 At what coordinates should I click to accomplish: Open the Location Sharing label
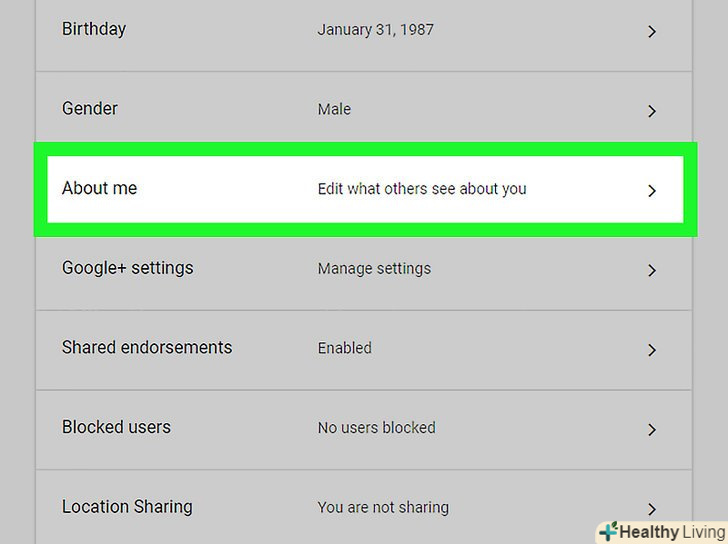(x=127, y=507)
